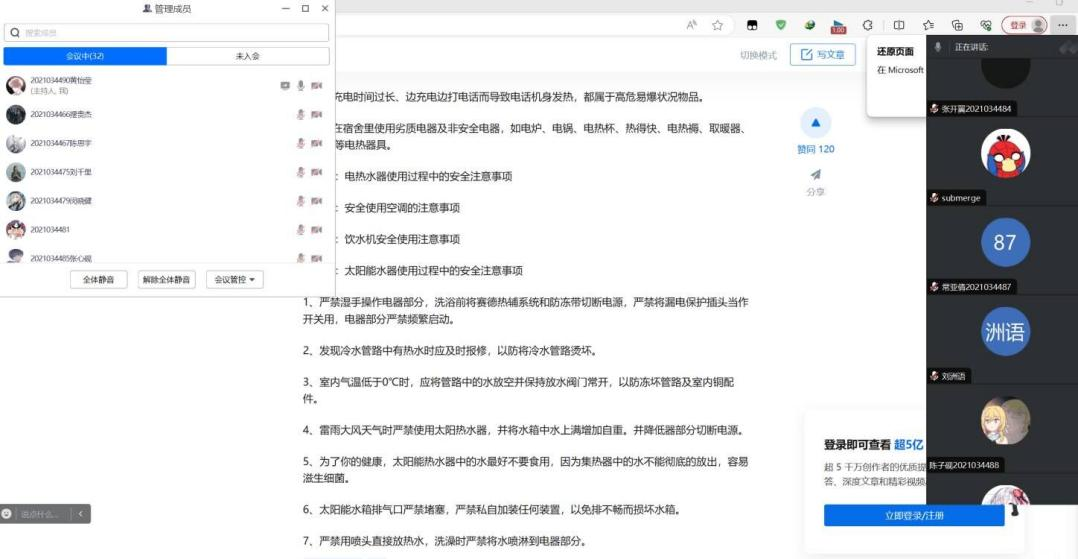
Task: Select the 会议中(32) tab
Action: [85, 56]
